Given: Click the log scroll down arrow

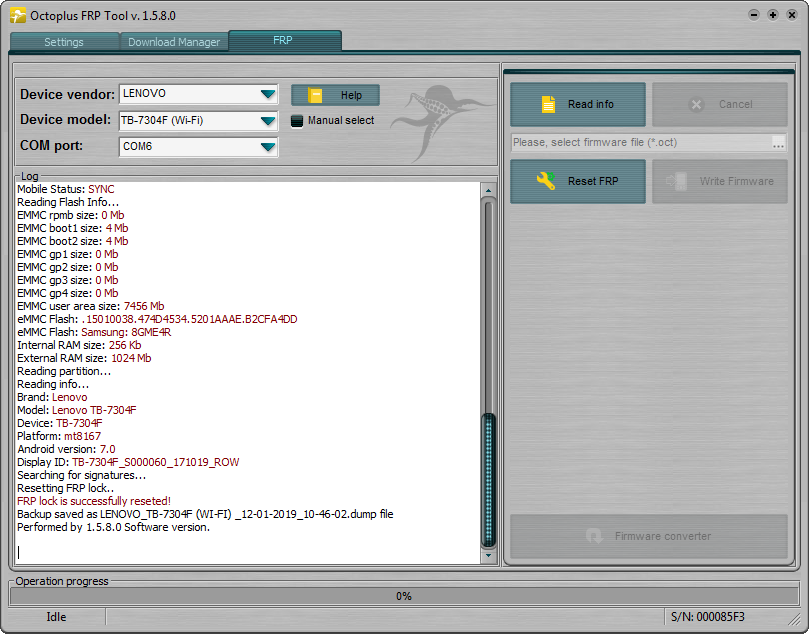Looking at the screenshot, I should tap(488, 556).
